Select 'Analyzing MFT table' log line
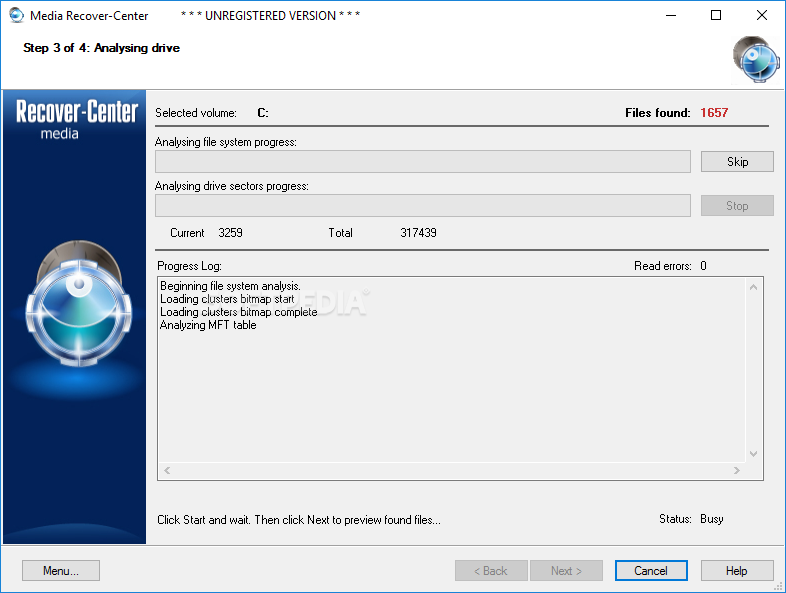The image size is (786, 593). pos(208,325)
